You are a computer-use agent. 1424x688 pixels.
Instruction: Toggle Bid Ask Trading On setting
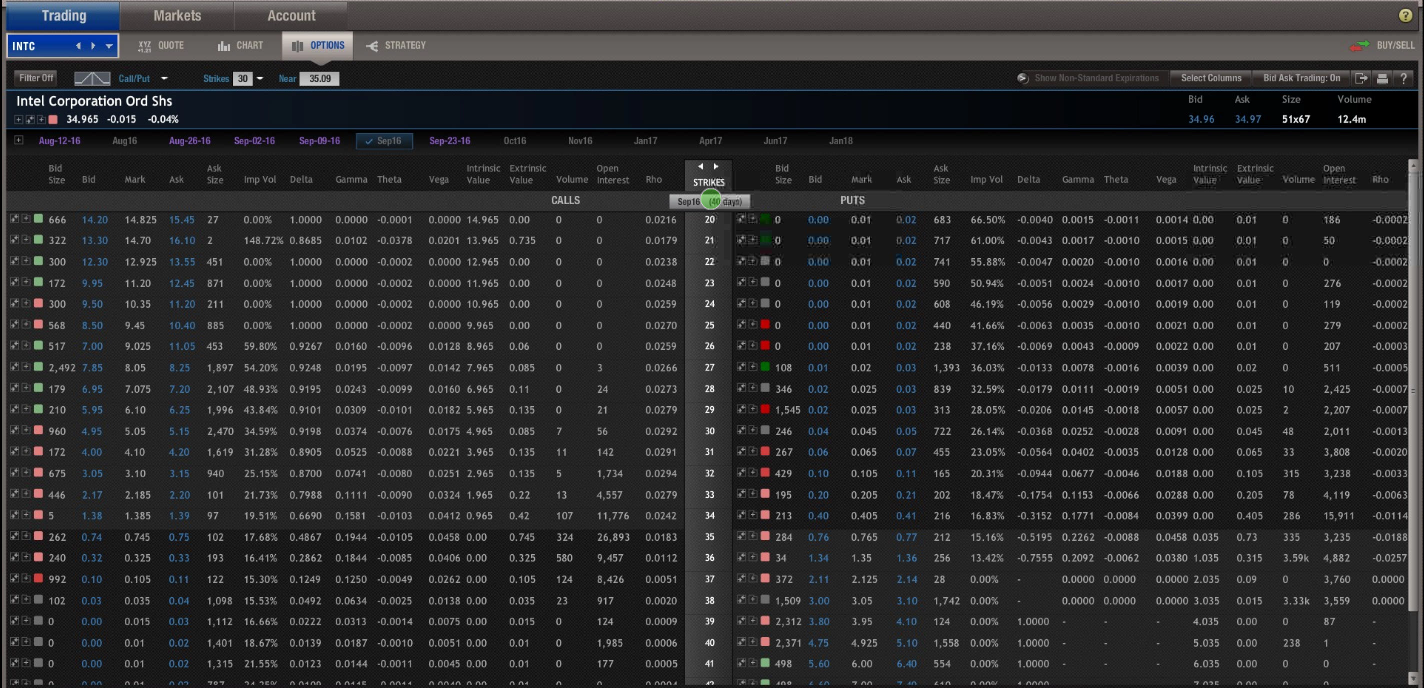click(x=1301, y=78)
